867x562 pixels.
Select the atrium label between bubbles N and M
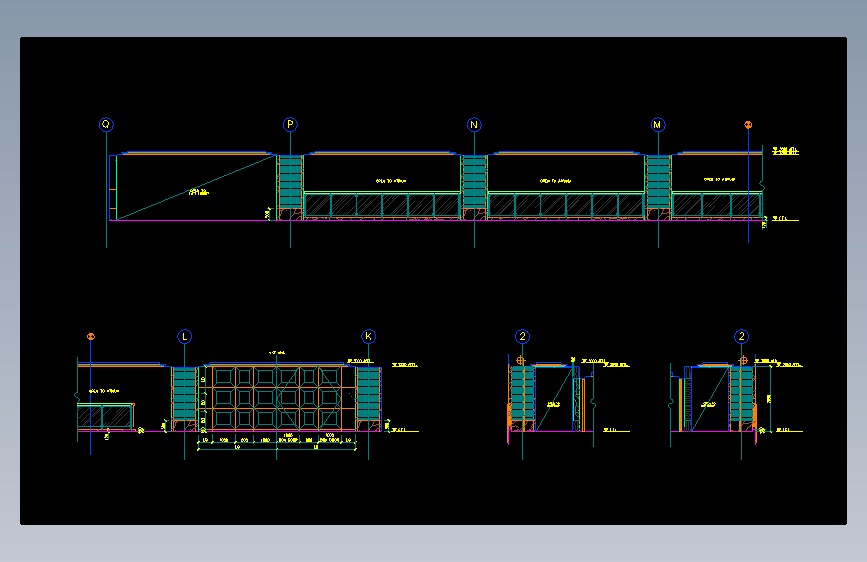[555, 181]
